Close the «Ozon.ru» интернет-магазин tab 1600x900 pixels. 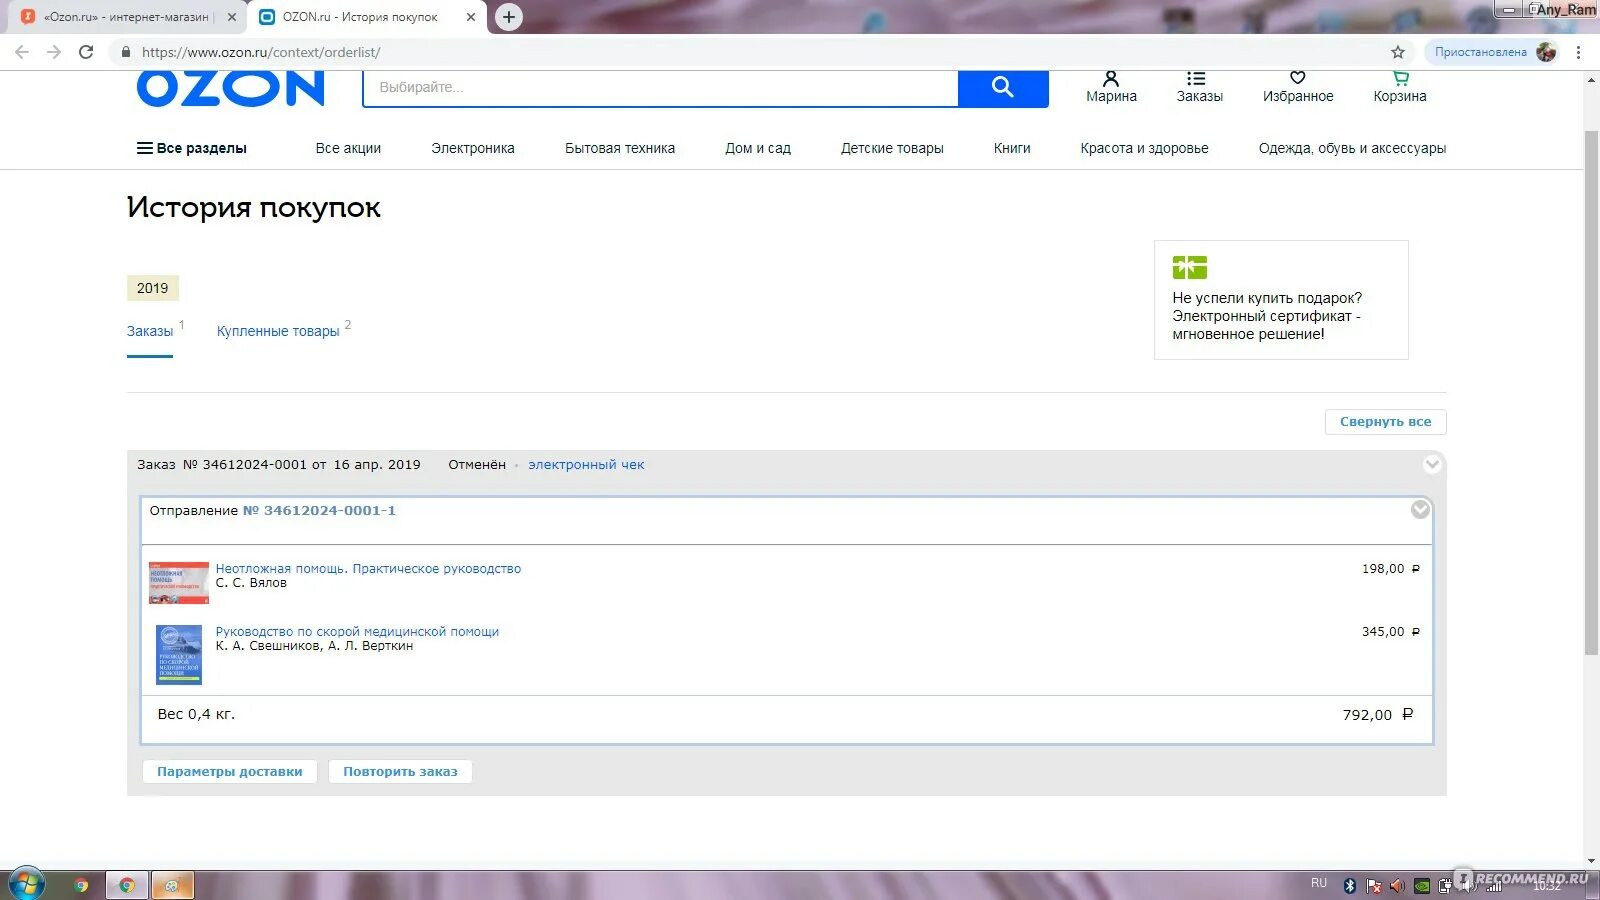pos(232,17)
